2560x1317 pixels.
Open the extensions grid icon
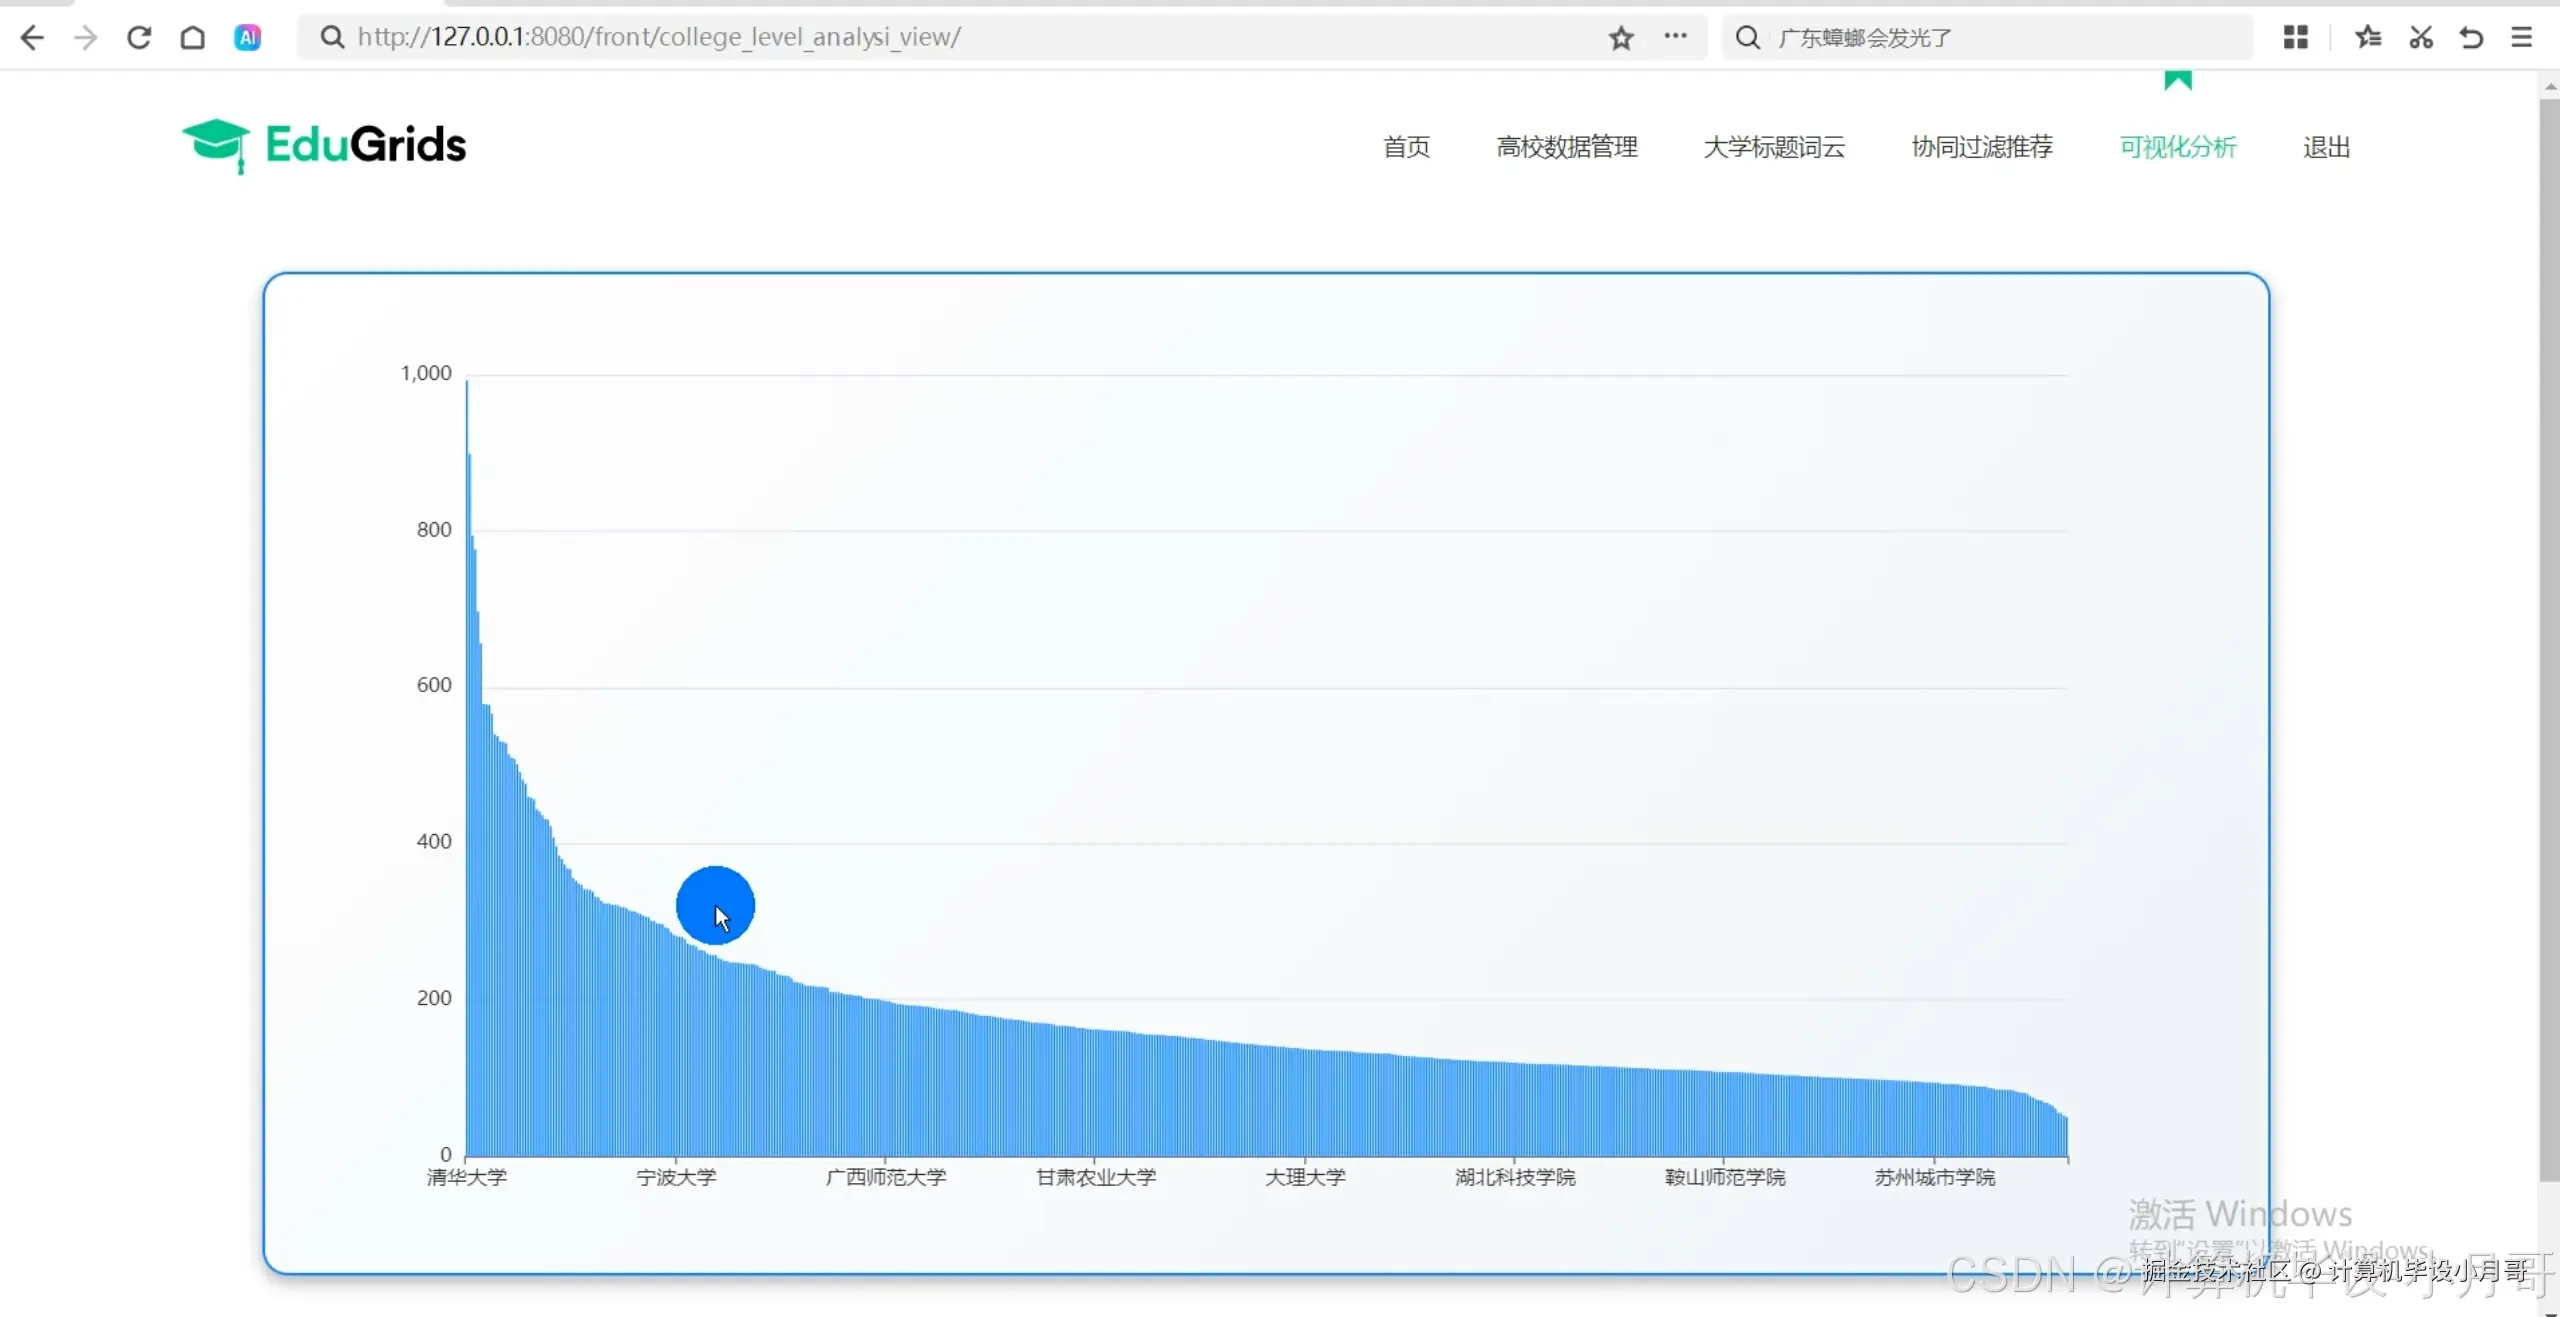[2295, 38]
